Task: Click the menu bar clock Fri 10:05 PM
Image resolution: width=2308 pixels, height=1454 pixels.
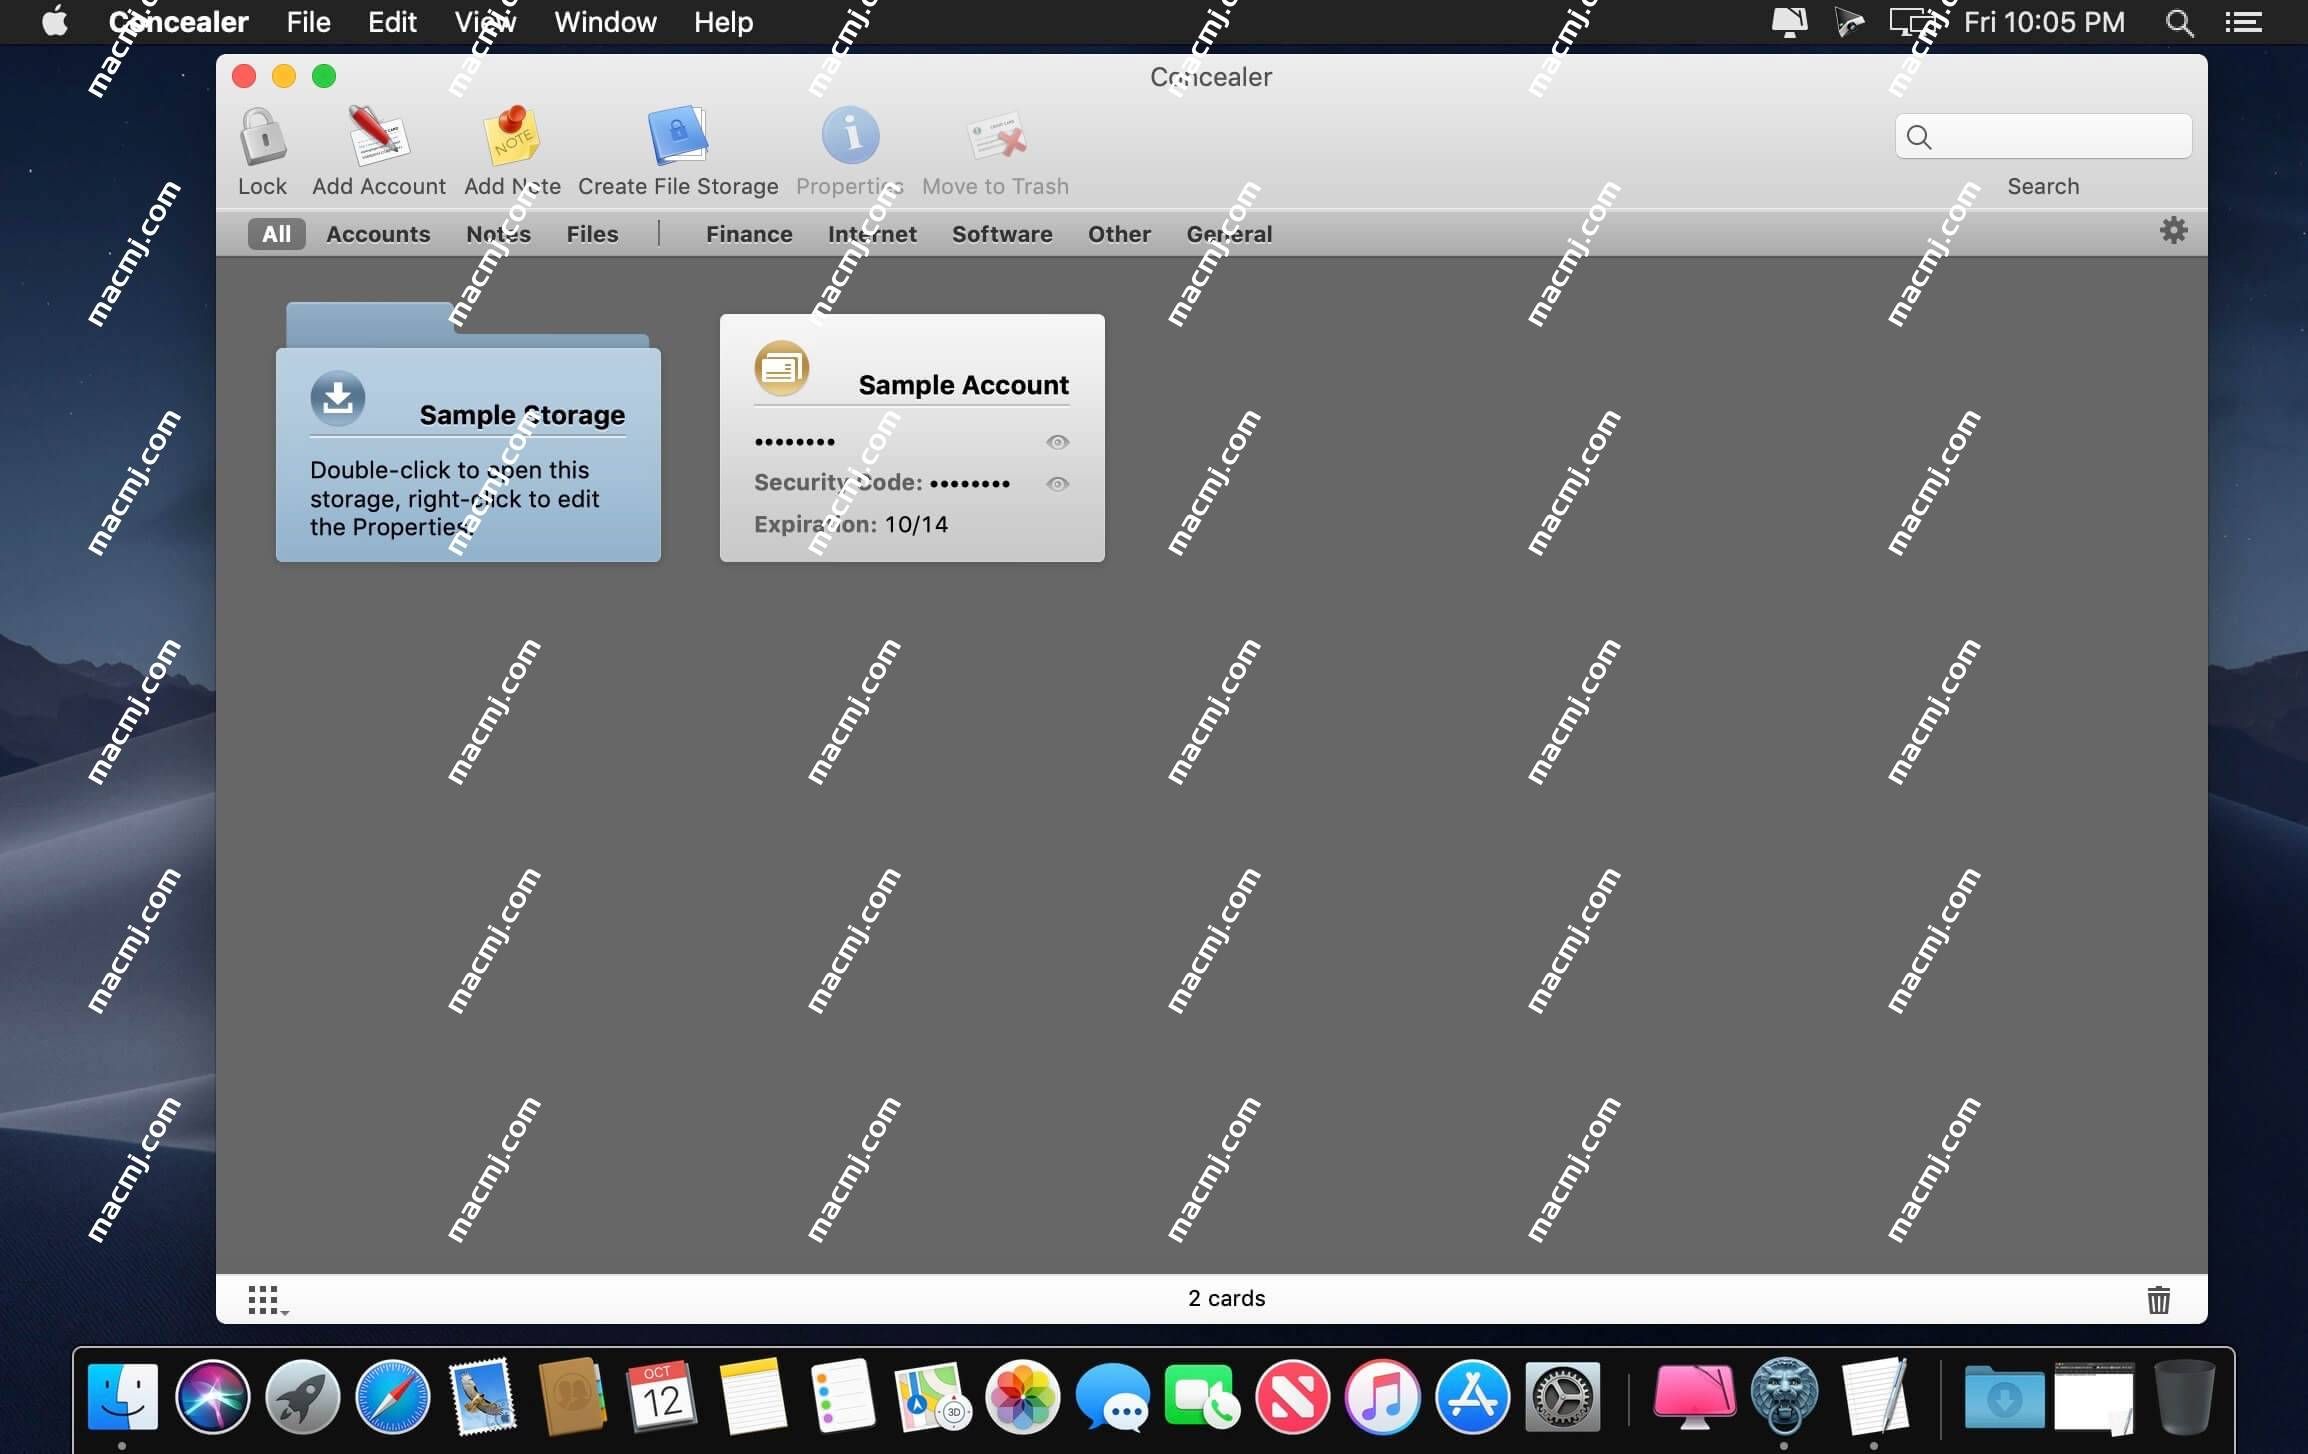Action: (x=2044, y=22)
